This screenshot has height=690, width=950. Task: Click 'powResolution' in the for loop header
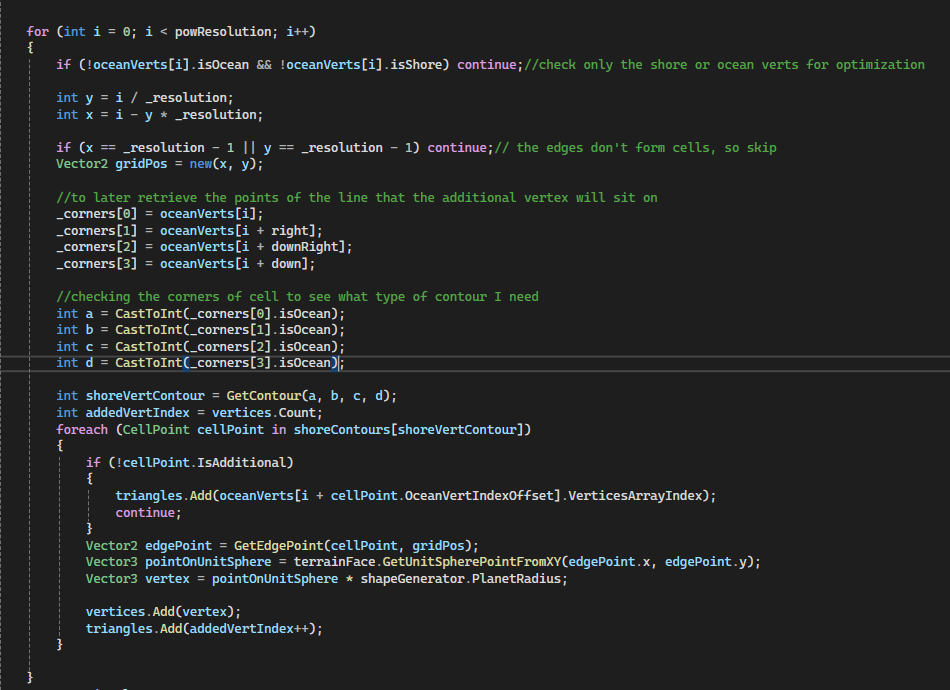tap(222, 32)
